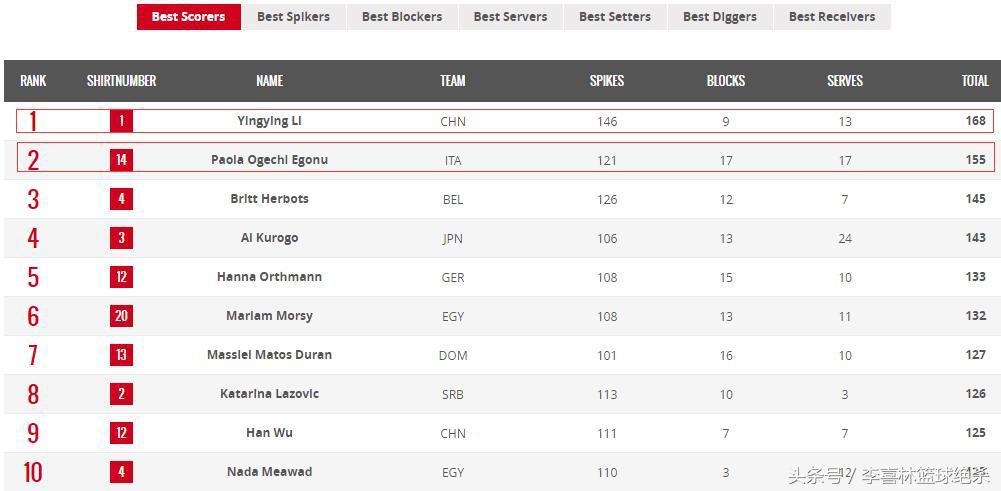Select Ai Kurogo's name in table
The height and width of the screenshot is (491, 1001).
[269, 238]
